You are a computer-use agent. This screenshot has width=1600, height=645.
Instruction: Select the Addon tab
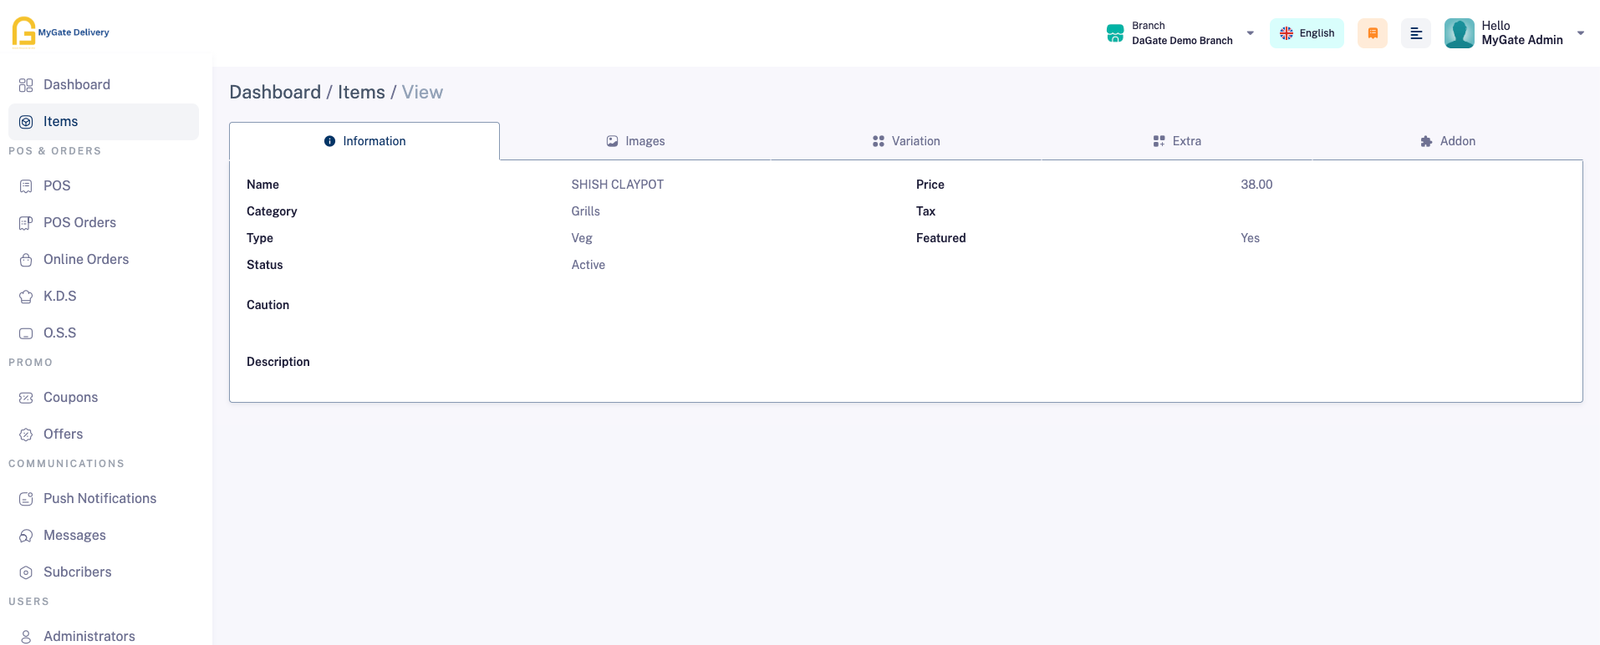coord(1447,141)
